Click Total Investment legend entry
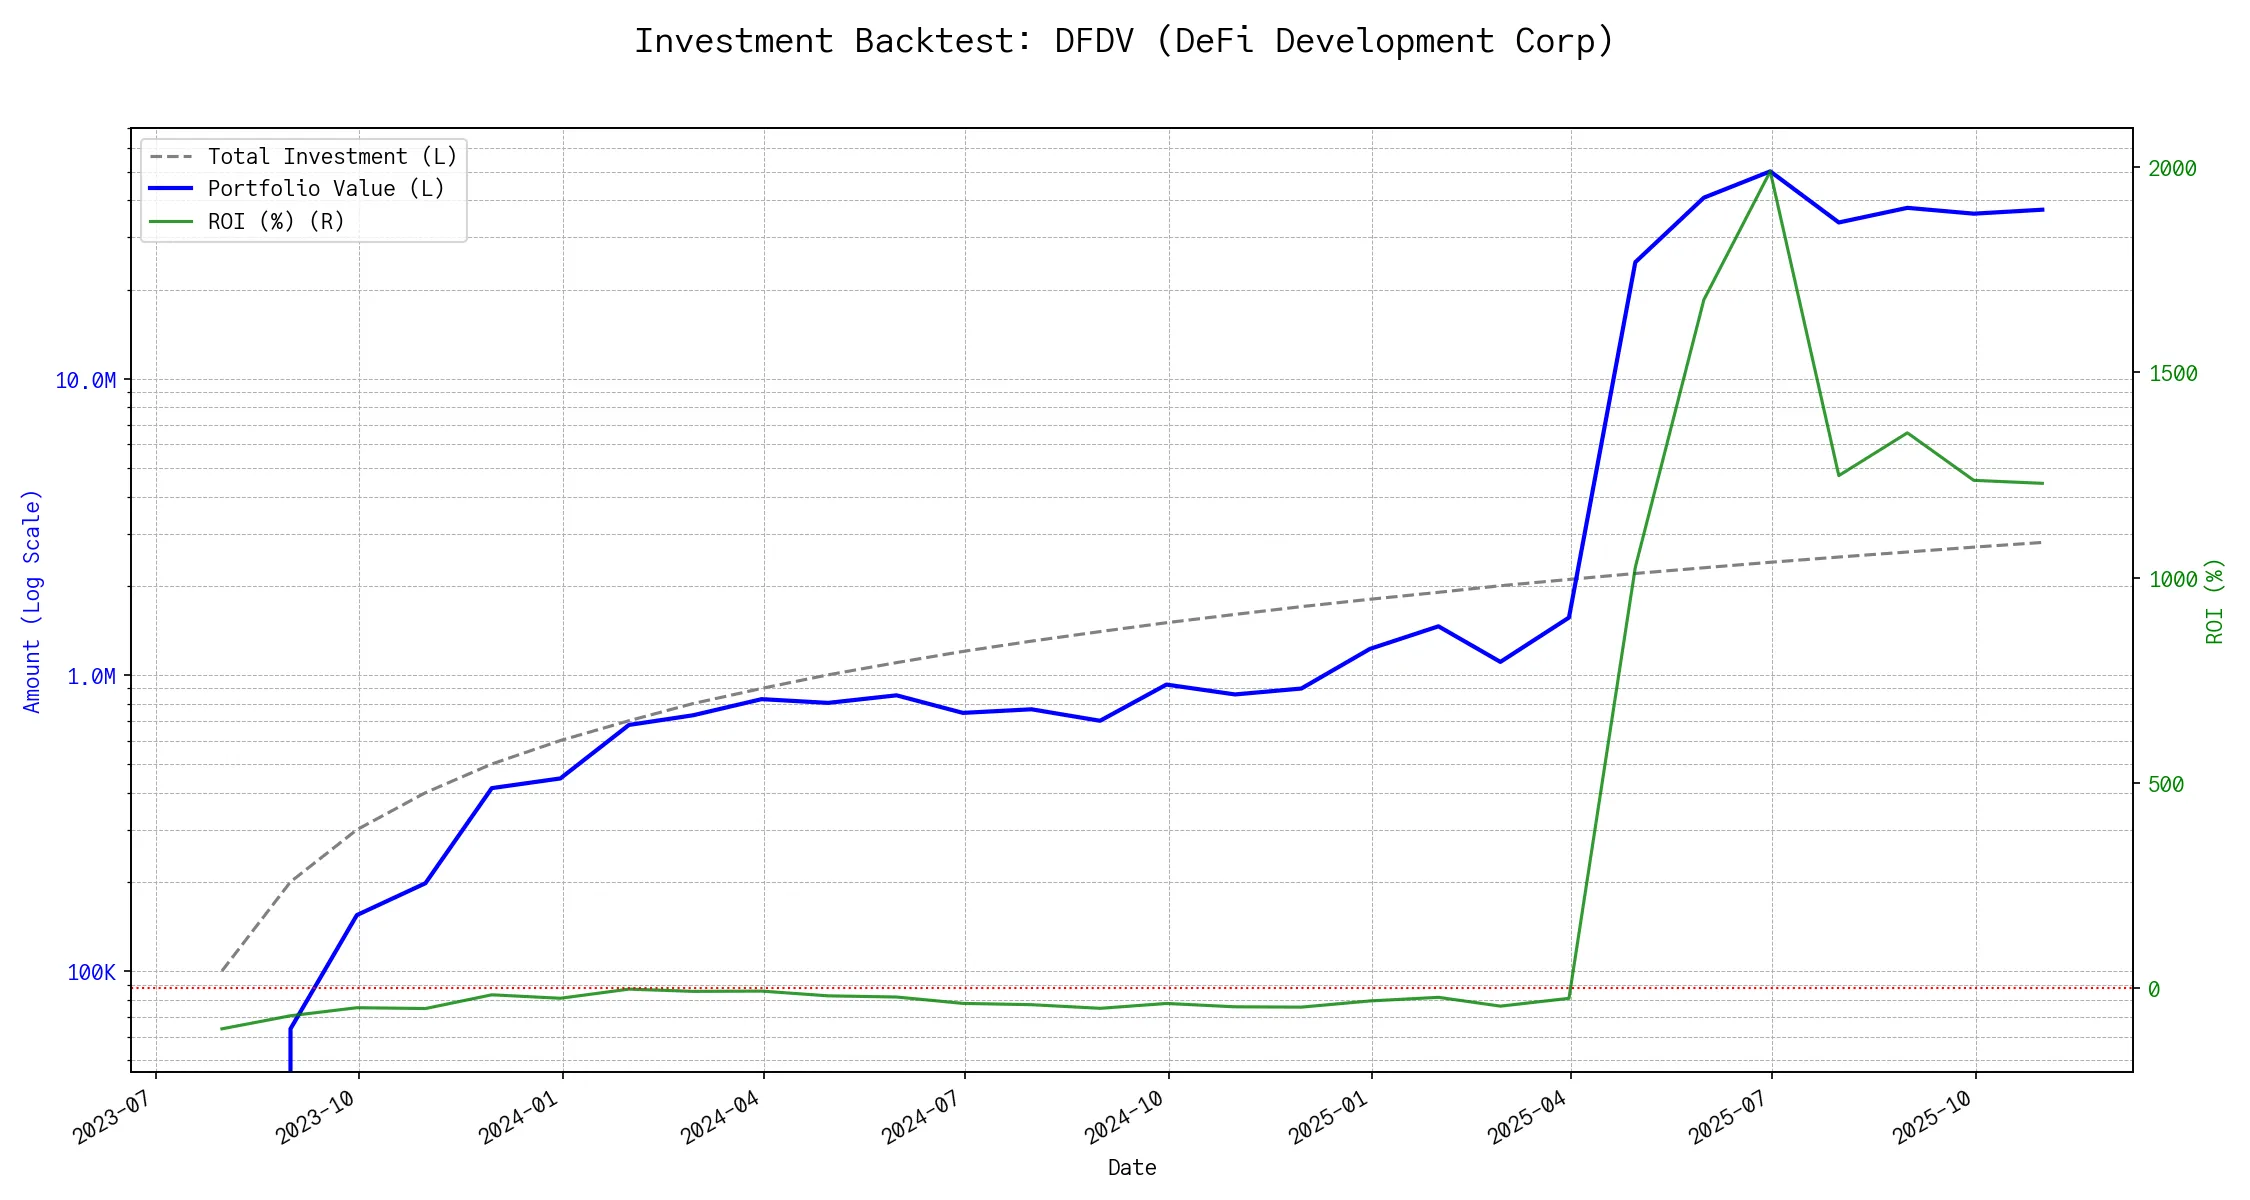The height and width of the screenshot is (1200, 2250). pyautogui.click(x=332, y=157)
